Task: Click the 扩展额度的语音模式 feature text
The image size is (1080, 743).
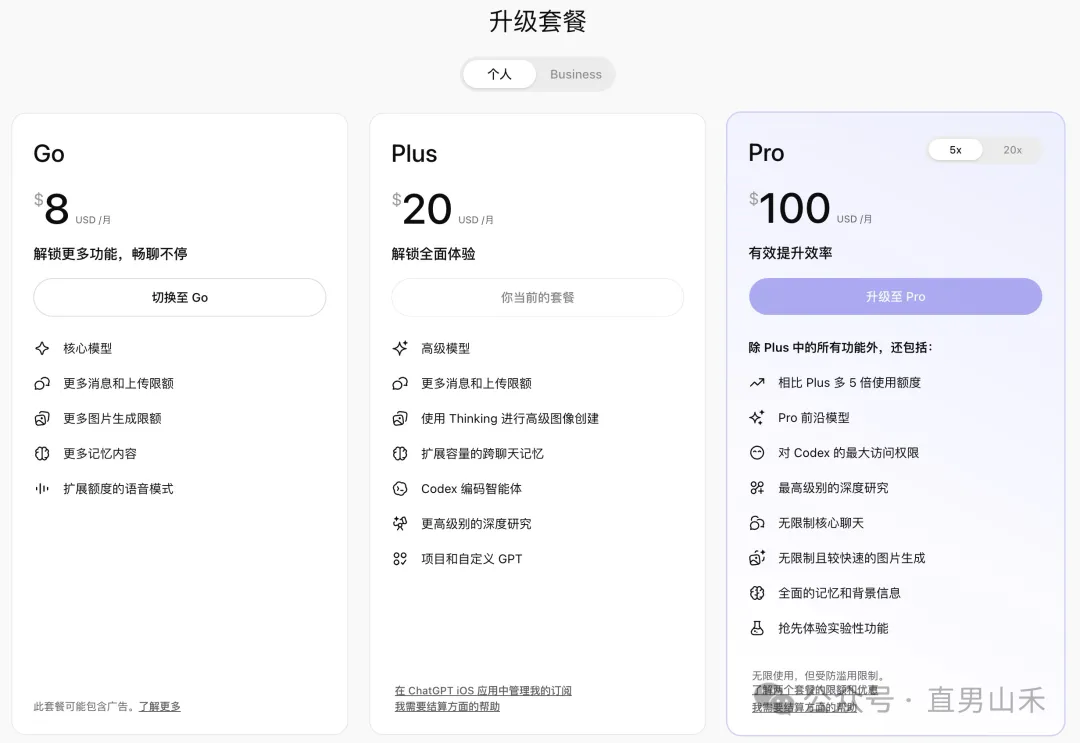Action: 118,489
